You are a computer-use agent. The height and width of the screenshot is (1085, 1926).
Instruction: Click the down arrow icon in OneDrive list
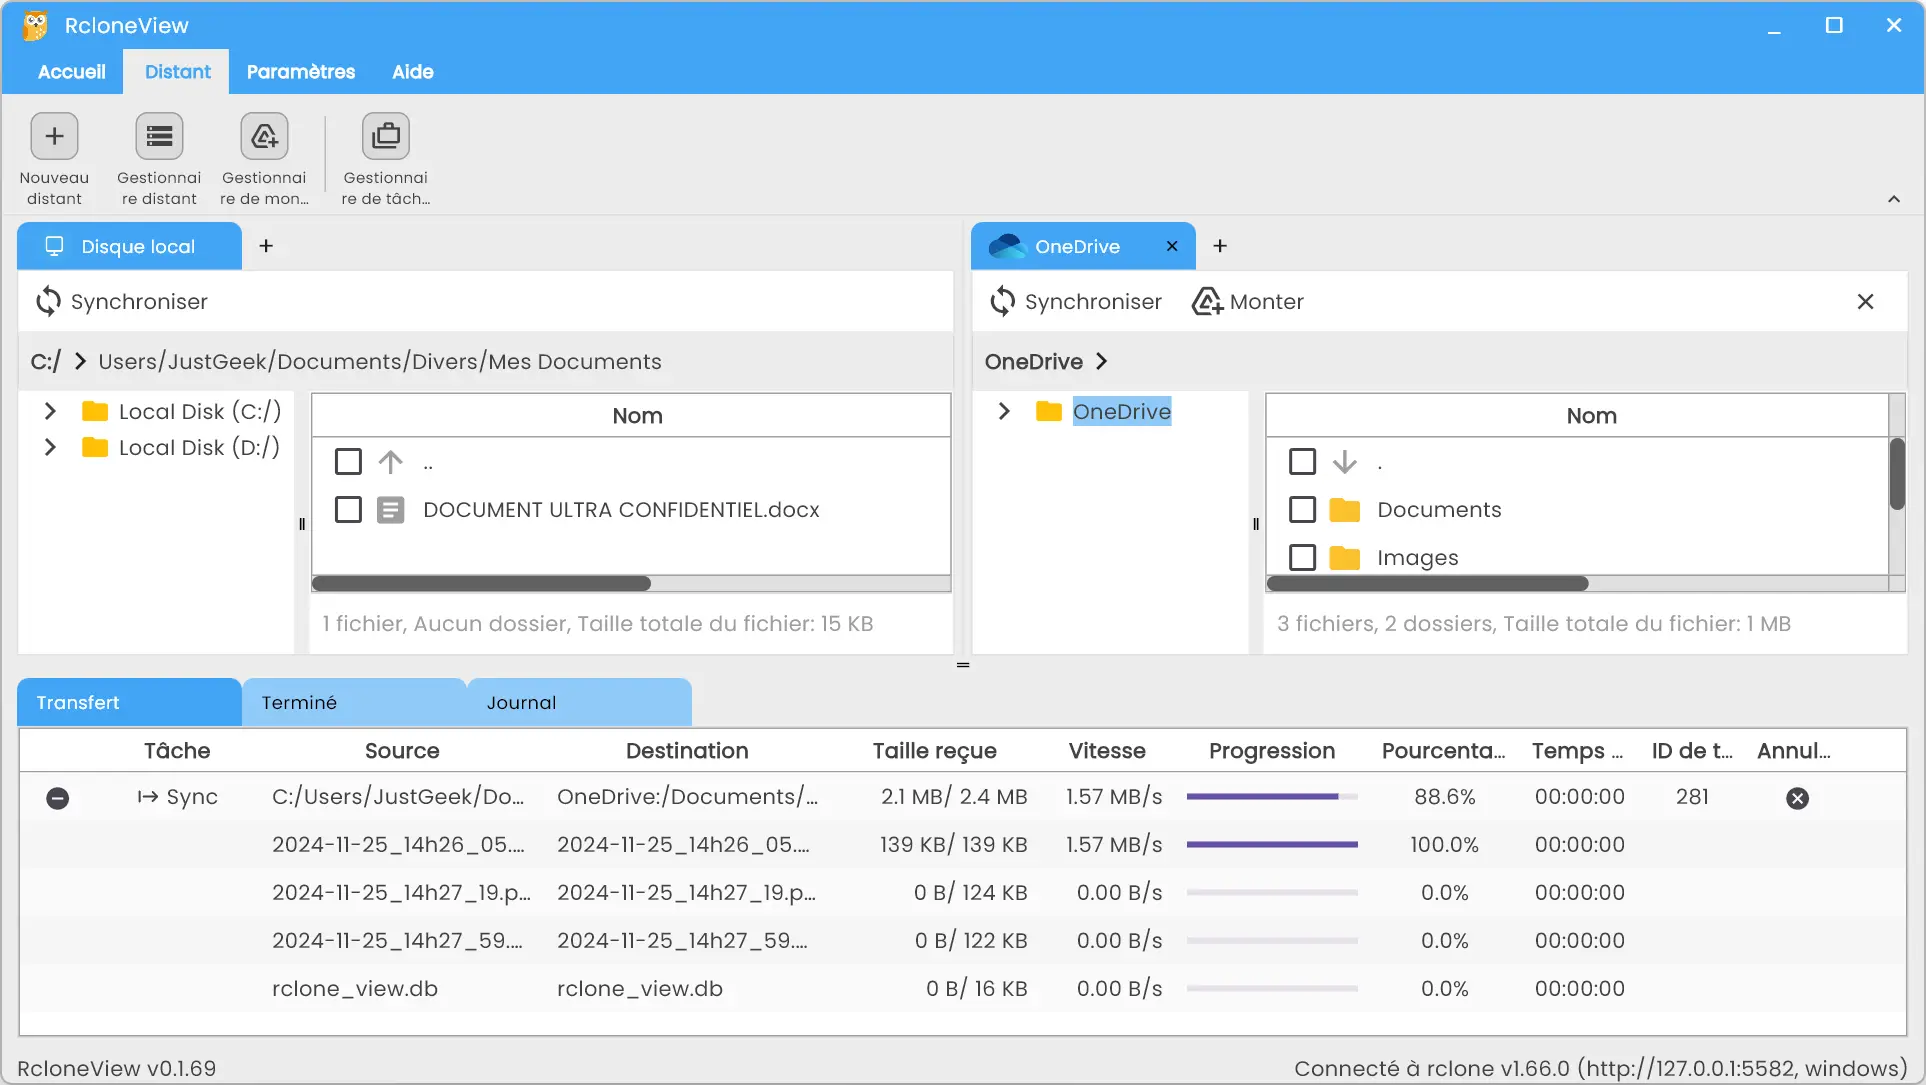pos(1345,462)
